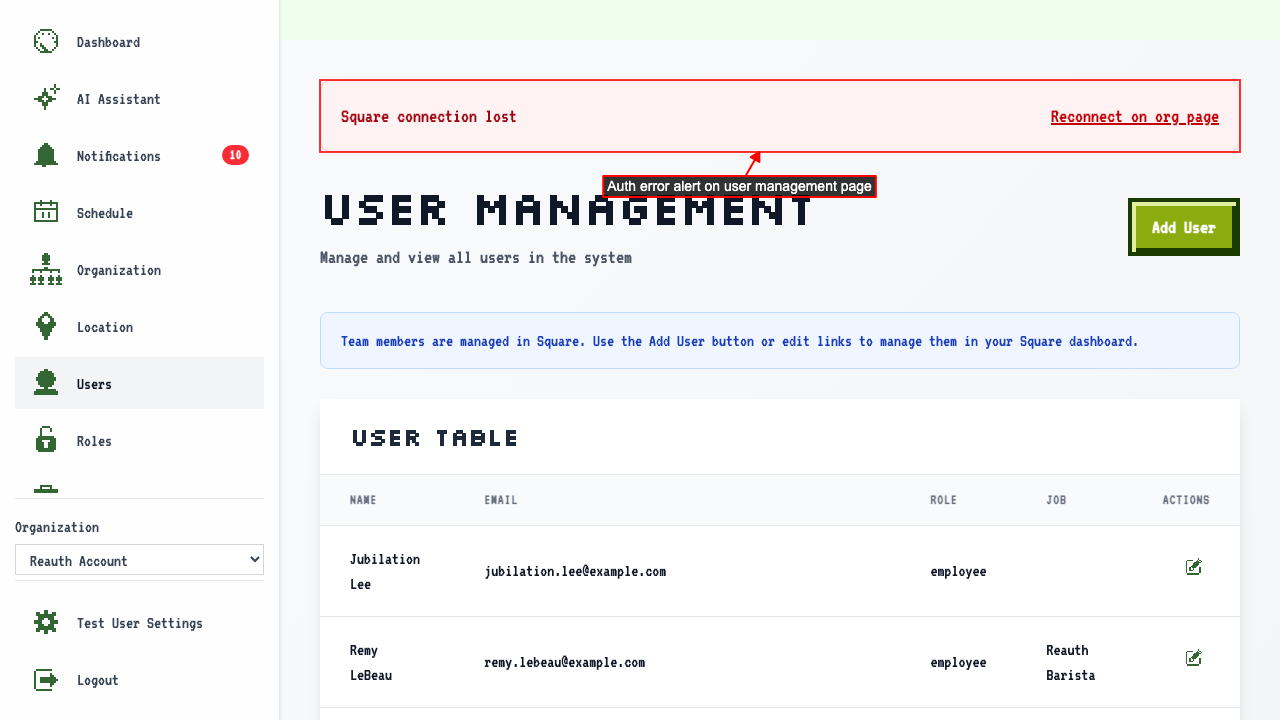Click the User Management page heading
The width and height of the screenshot is (1280, 720).
(568, 211)
